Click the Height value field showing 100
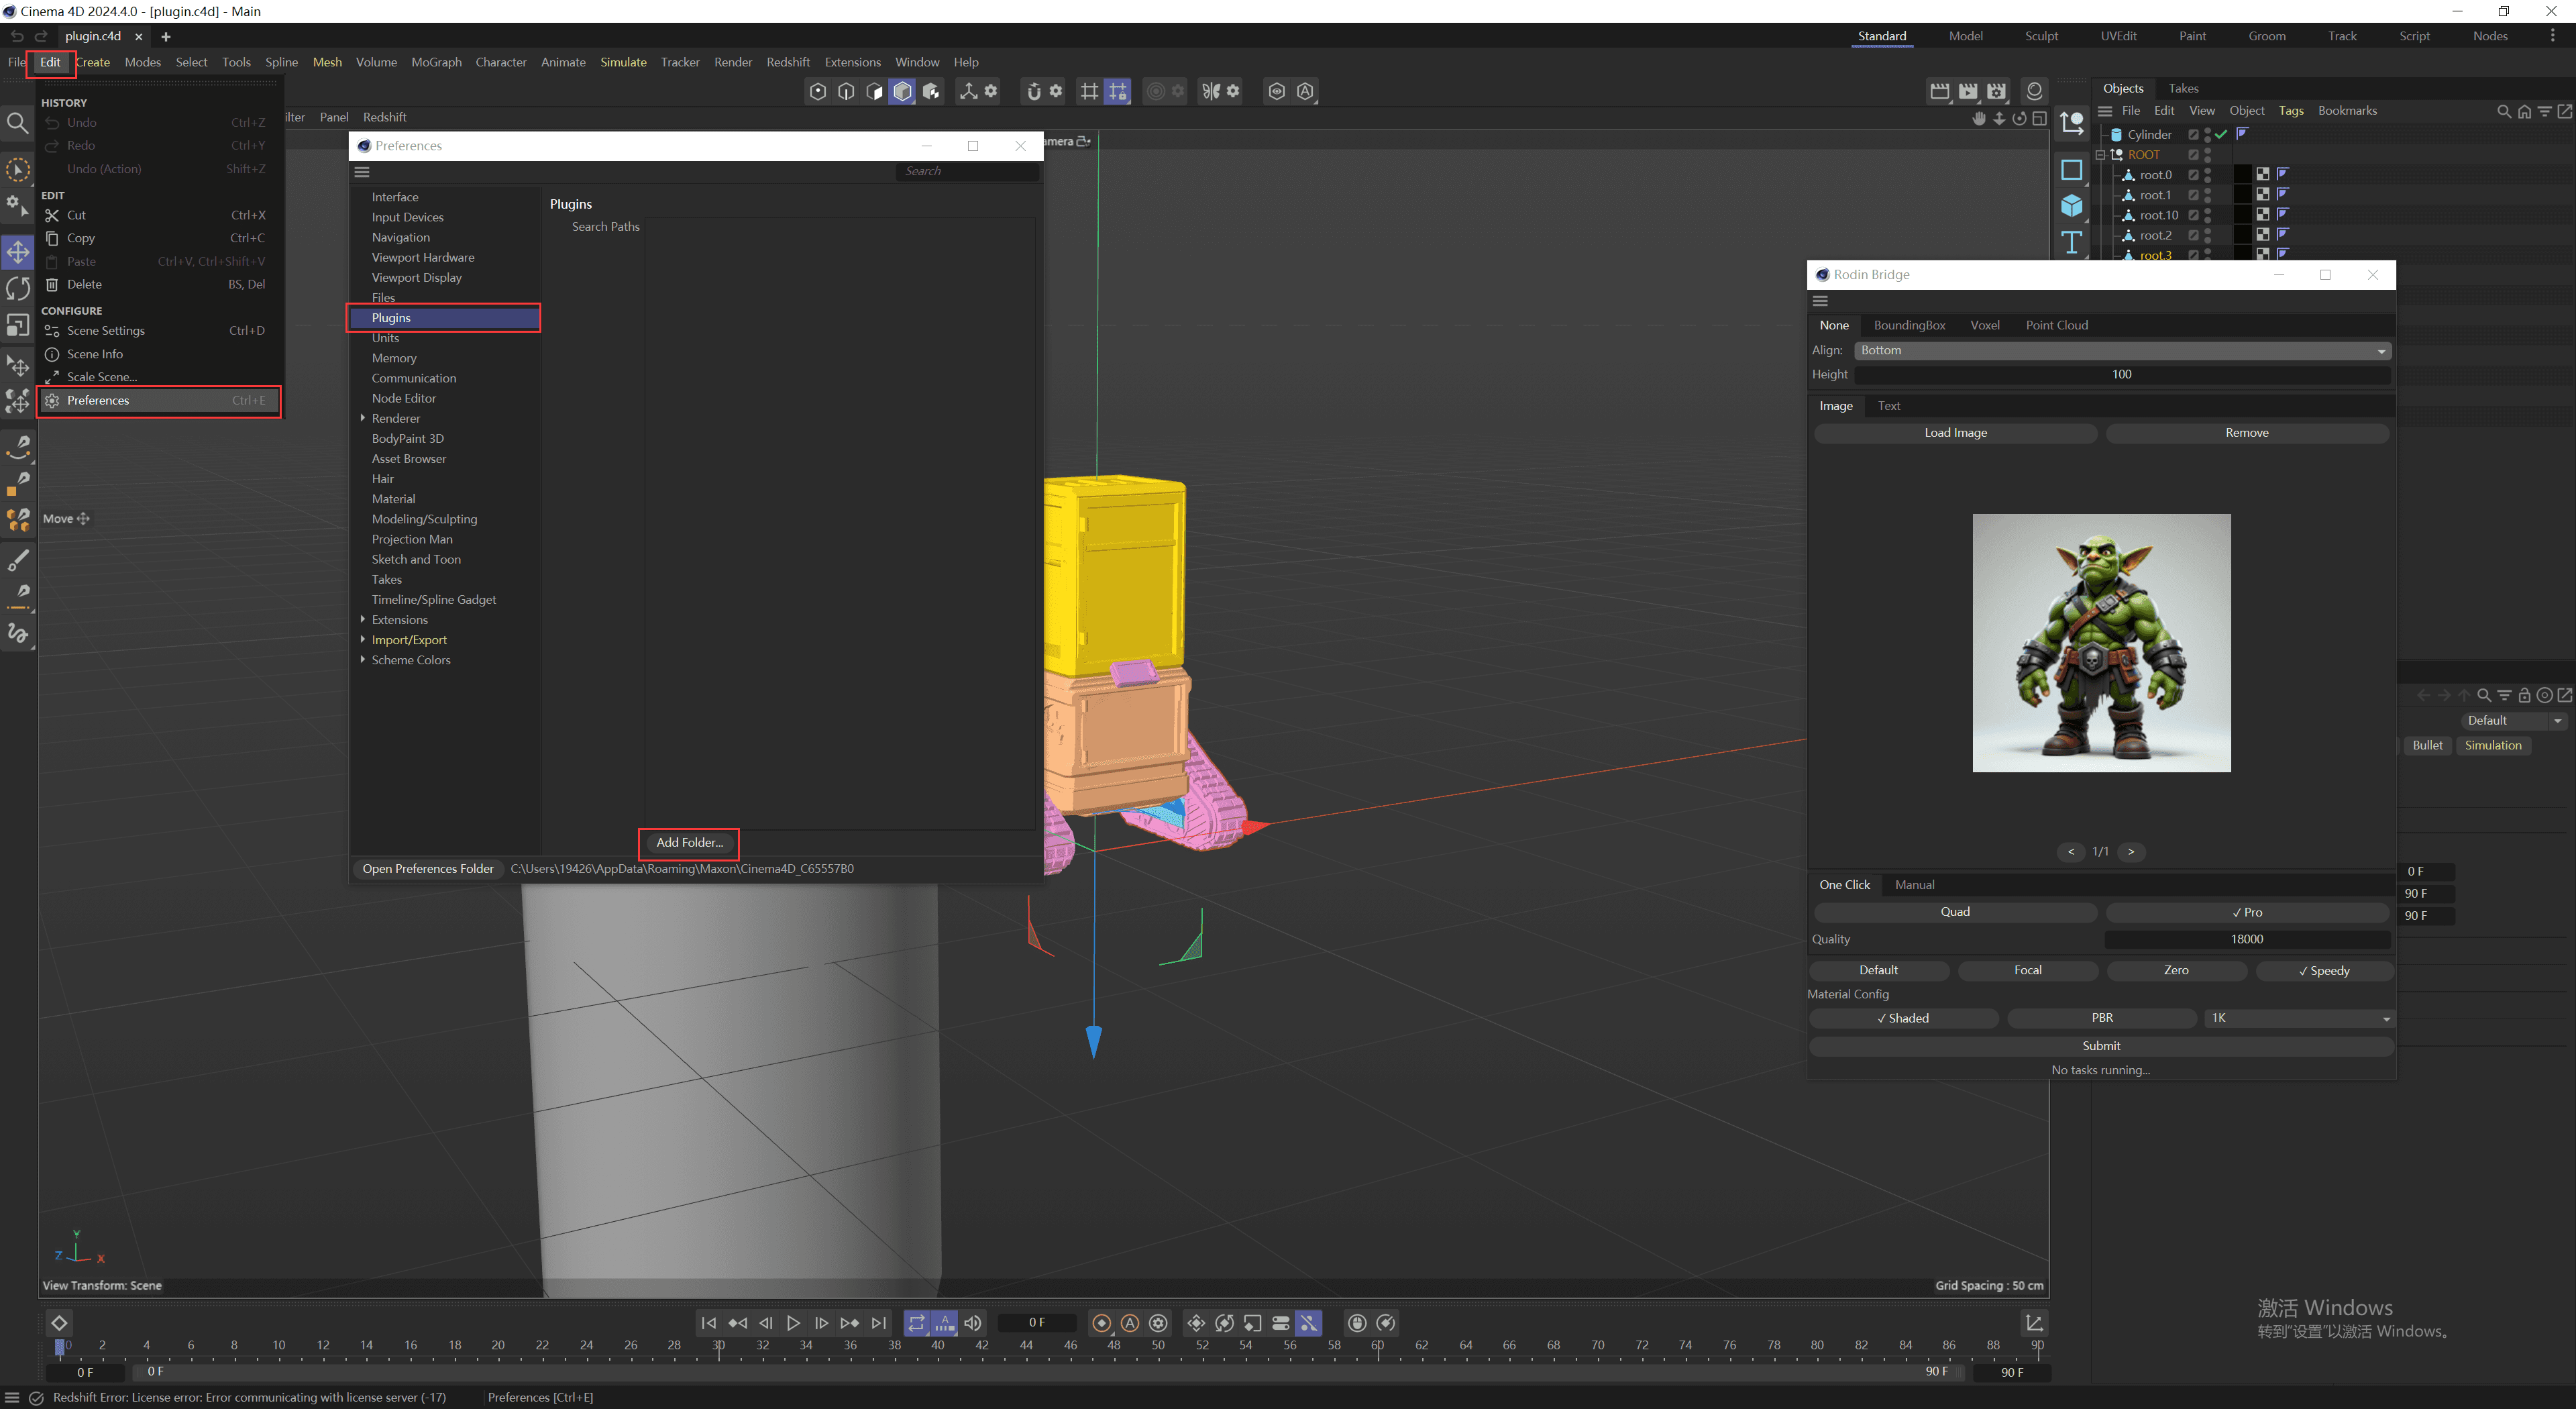This screenshot has width=2576, height=1409. pyautogui.click(x=2122, y=375)
